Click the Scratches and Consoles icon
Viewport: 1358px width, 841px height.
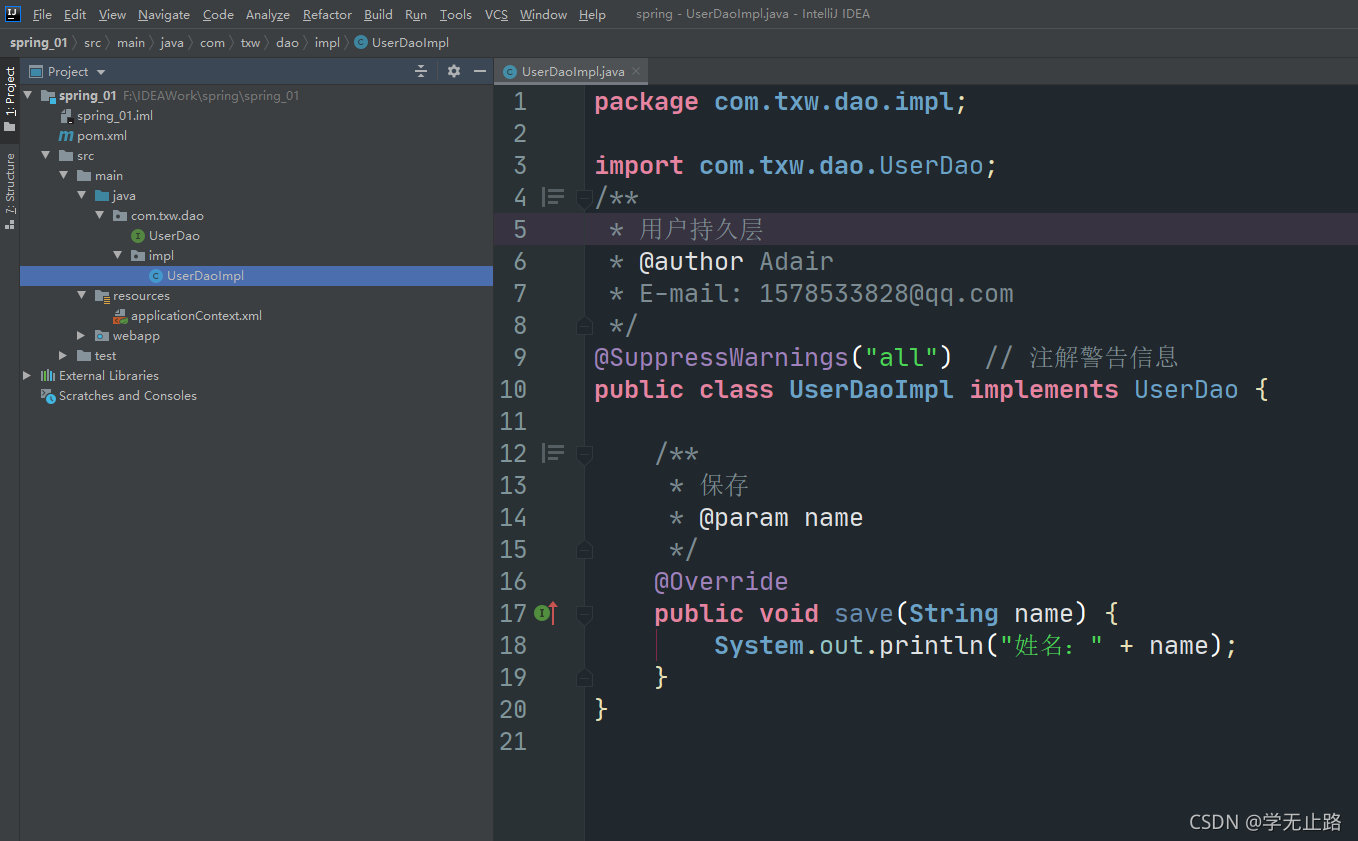tap(48, 396)
